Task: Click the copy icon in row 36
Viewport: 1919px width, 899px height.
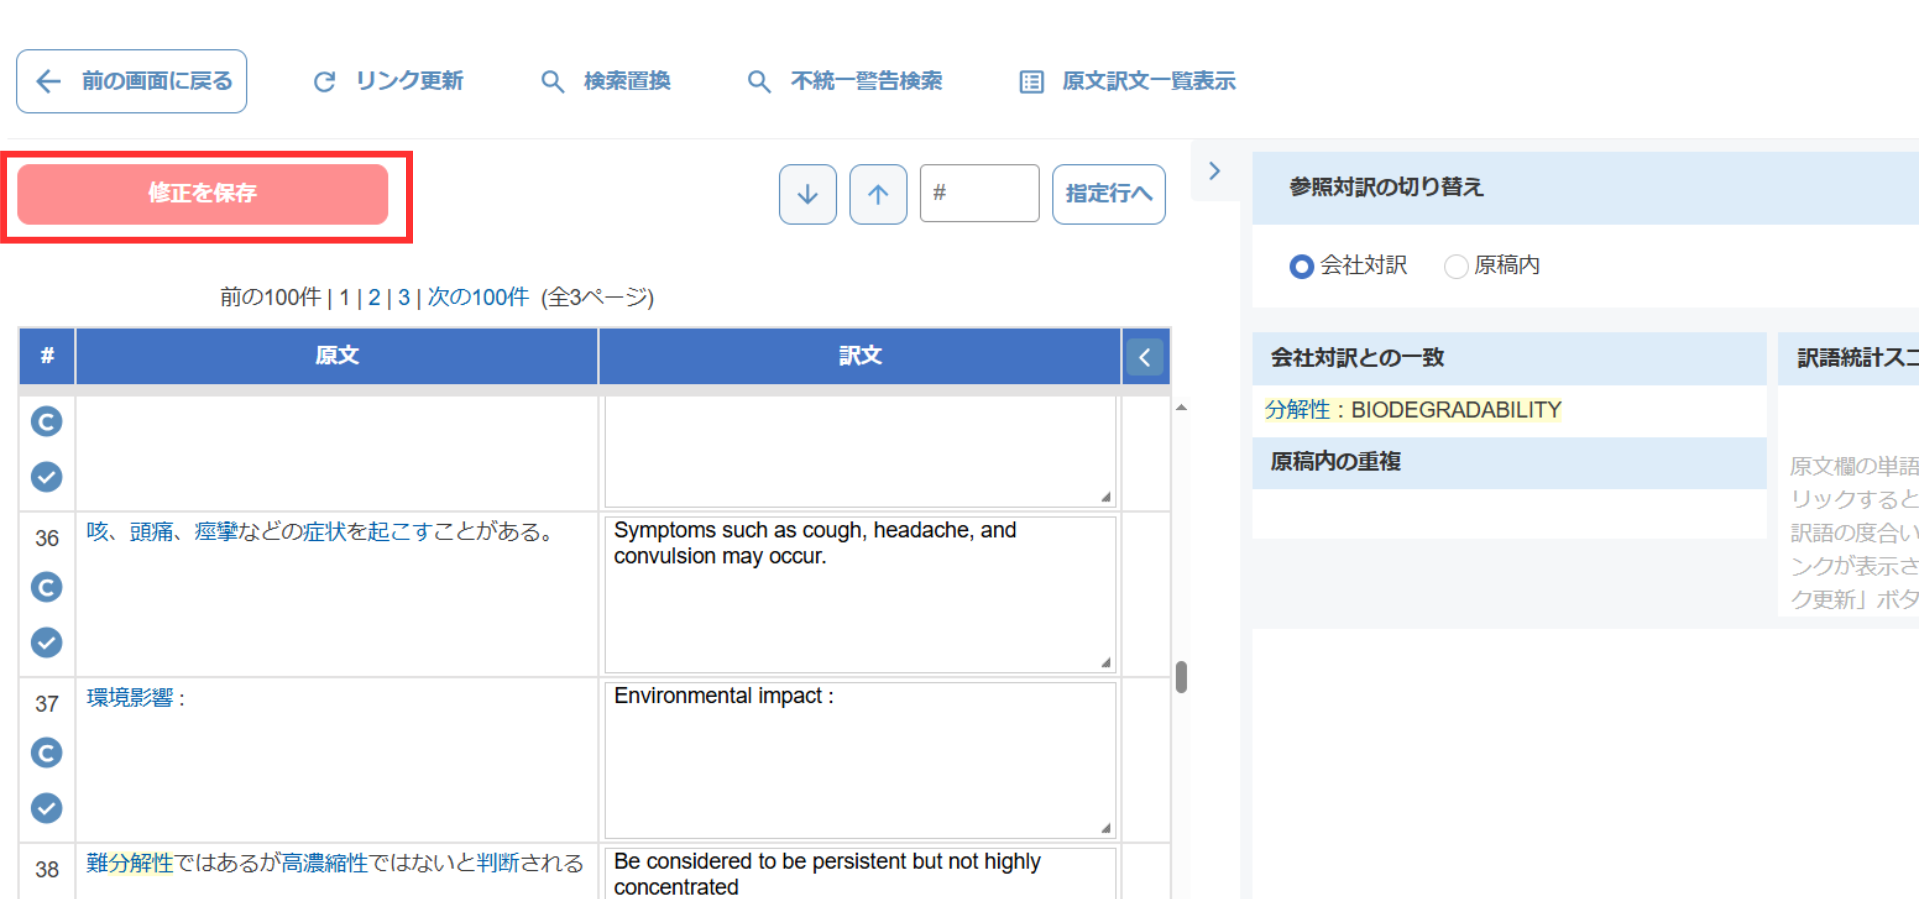Action: coord(46,587)
